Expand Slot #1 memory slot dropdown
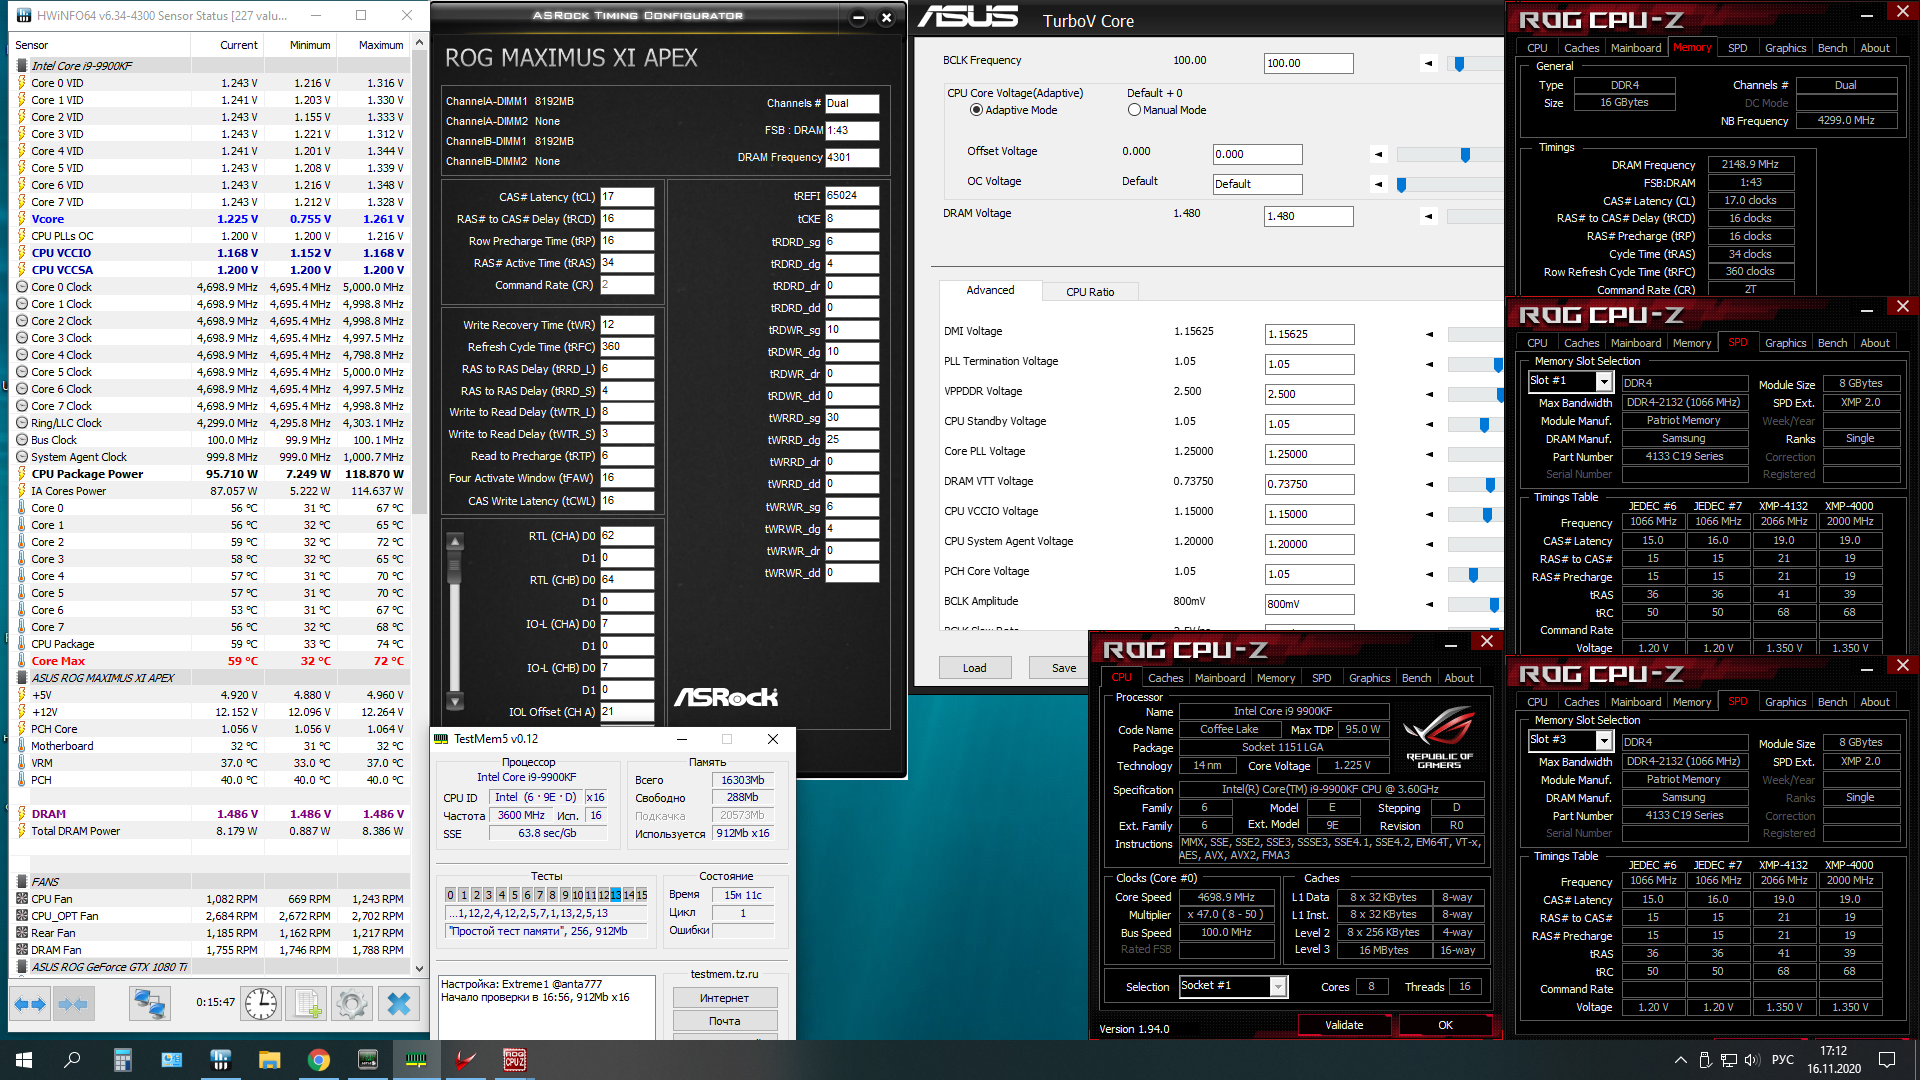Image resolution: width=1920 pixels, height=1080 pixels. click(1604, 381)
